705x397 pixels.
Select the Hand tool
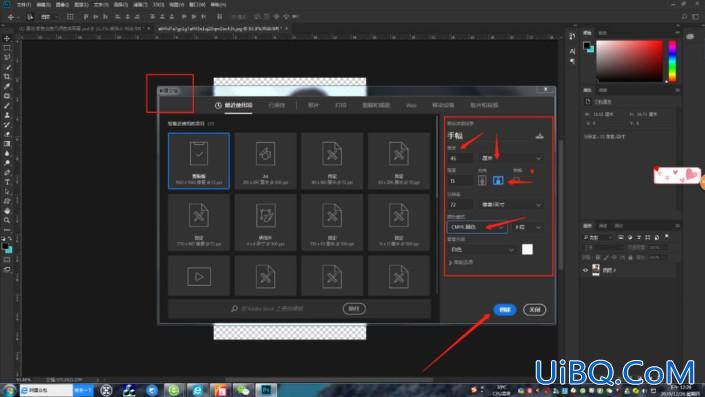click(x=7, y=211)
